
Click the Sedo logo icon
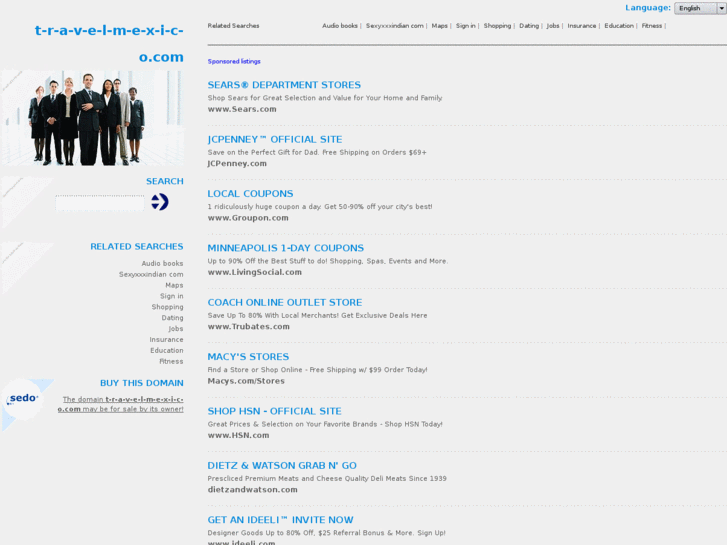(23, 398)
